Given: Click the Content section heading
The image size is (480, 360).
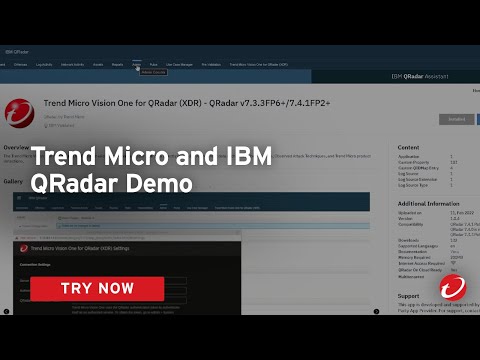Looking at the screenshot, I should (x=408, y=147).
